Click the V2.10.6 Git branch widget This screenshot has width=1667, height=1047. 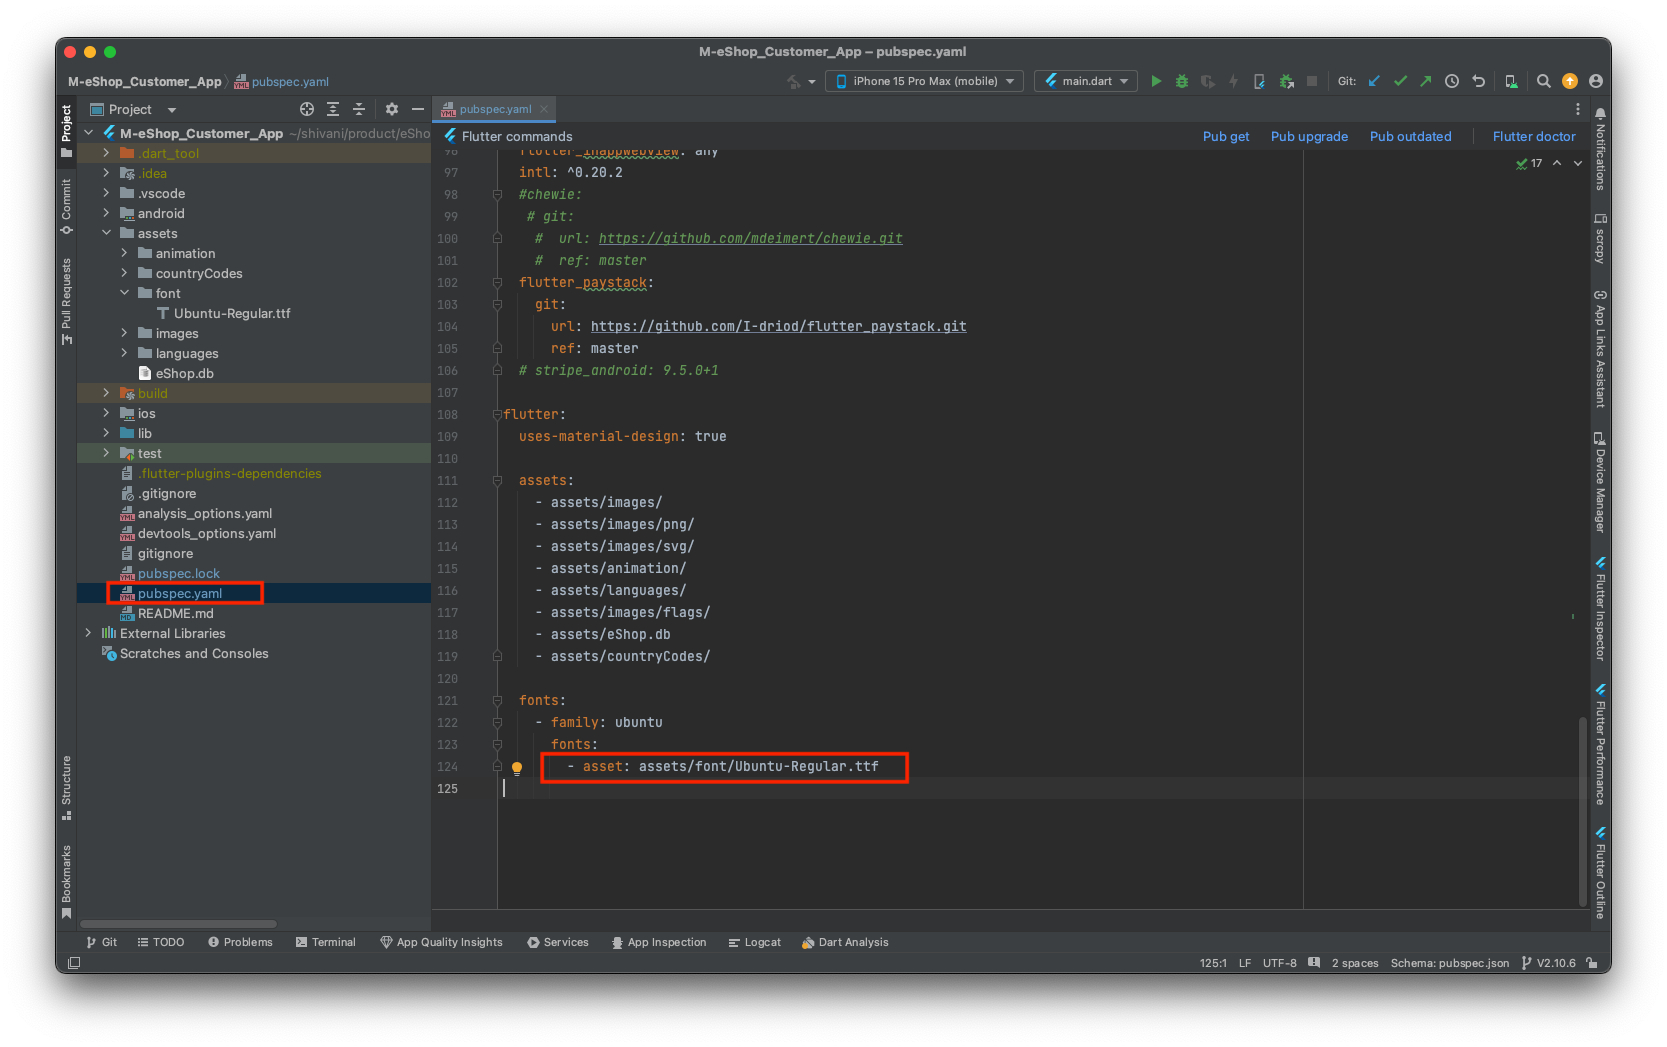click(x=1548, y=963)
